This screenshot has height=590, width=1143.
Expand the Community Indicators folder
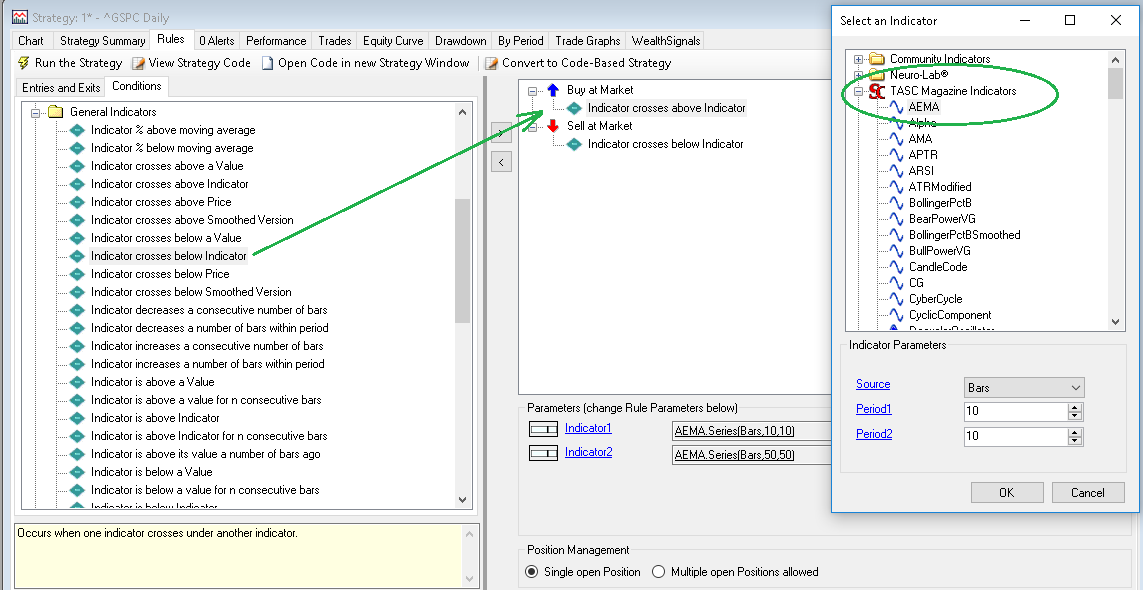858,59
